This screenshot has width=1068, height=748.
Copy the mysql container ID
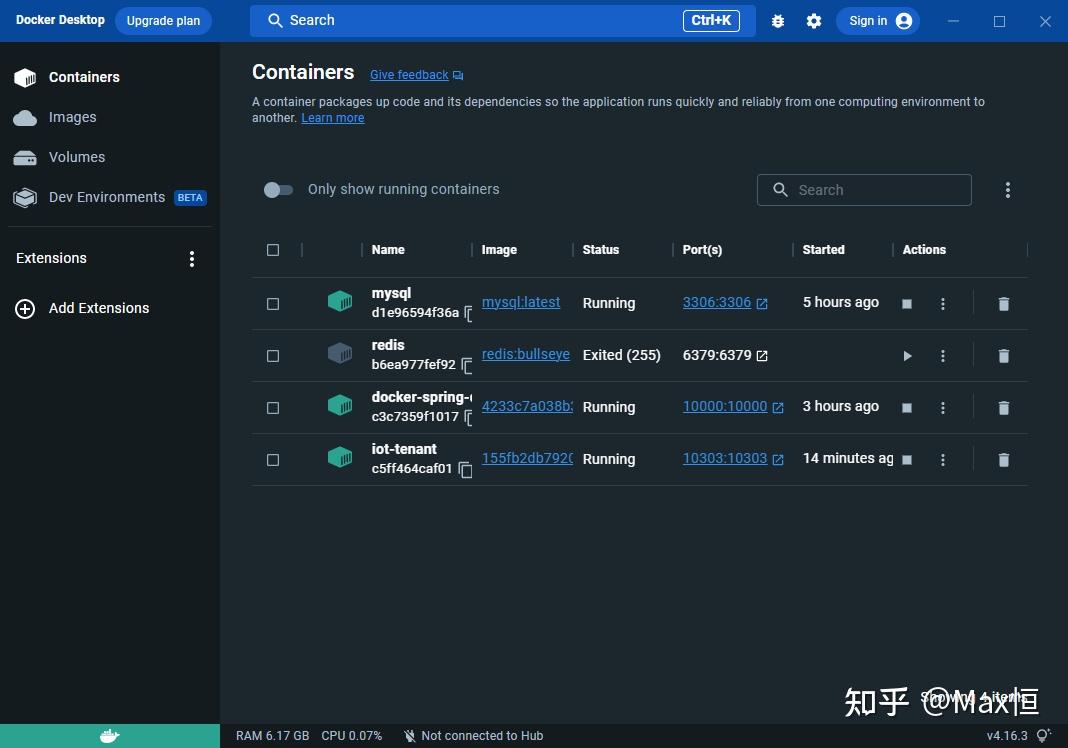466,314
